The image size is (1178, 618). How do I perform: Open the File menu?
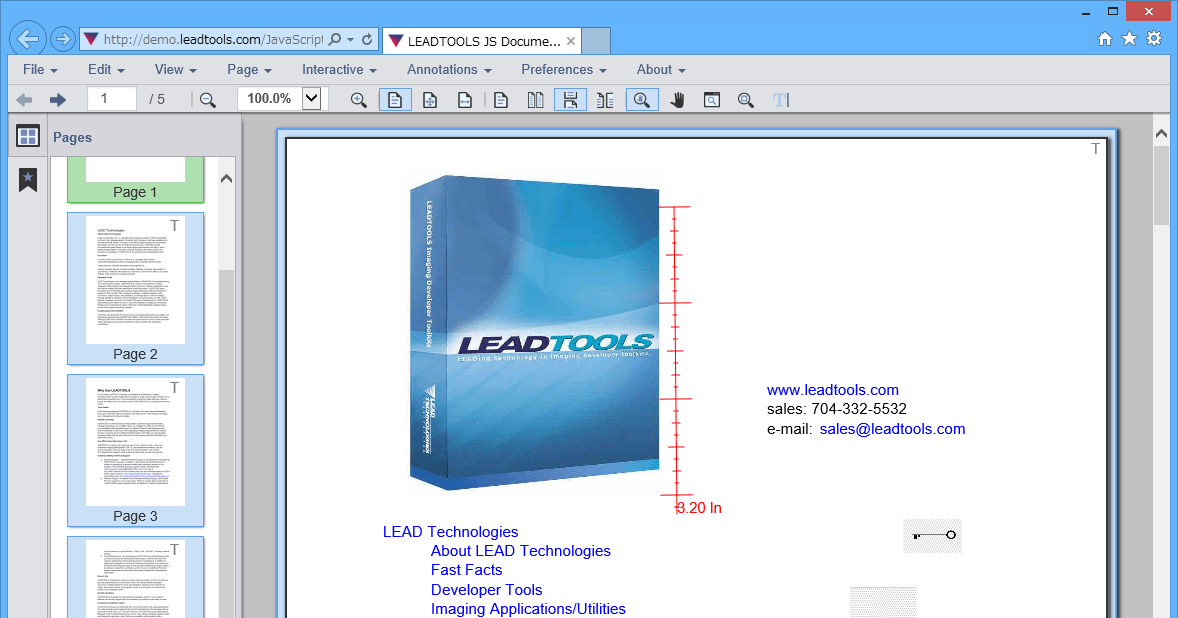point(39,70)
